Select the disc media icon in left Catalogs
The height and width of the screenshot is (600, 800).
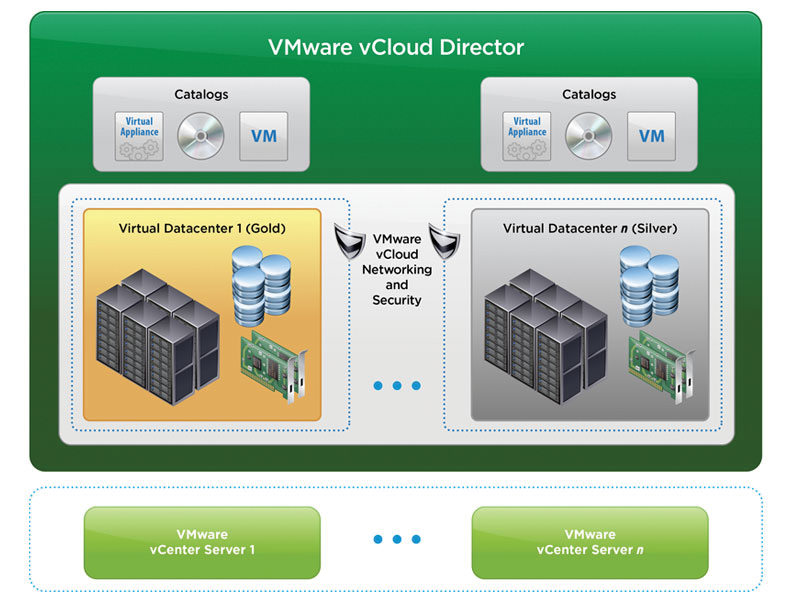[201, 136]
